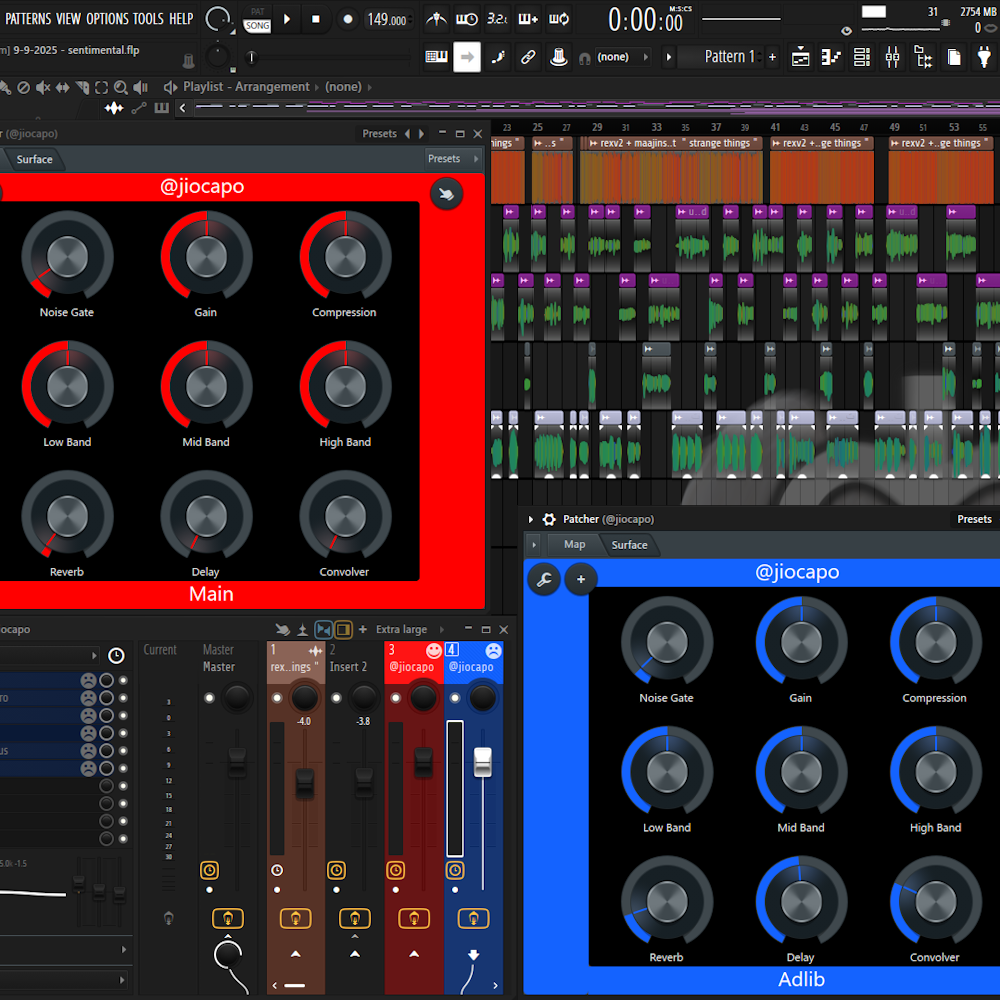
Task: Open the plugin picker plug icon
Action: tap(984, 57)
